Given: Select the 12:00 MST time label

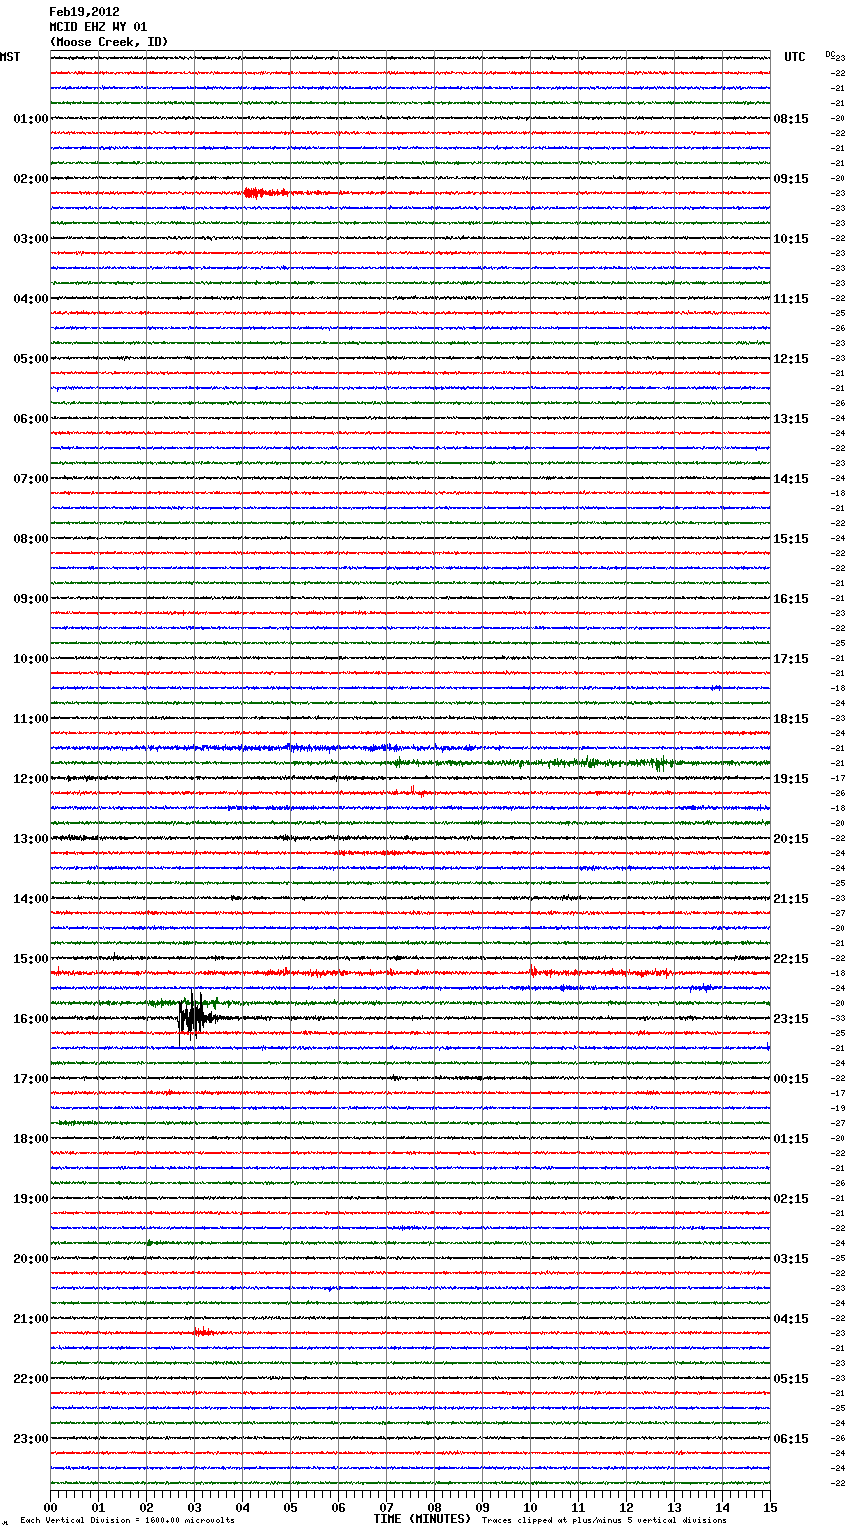Looking at the screenshot, I should click(x=31, y=779).
